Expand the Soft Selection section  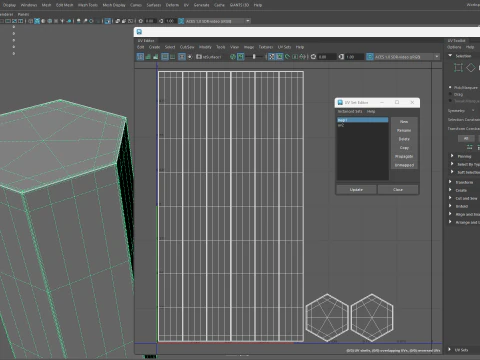pos(452,172)
